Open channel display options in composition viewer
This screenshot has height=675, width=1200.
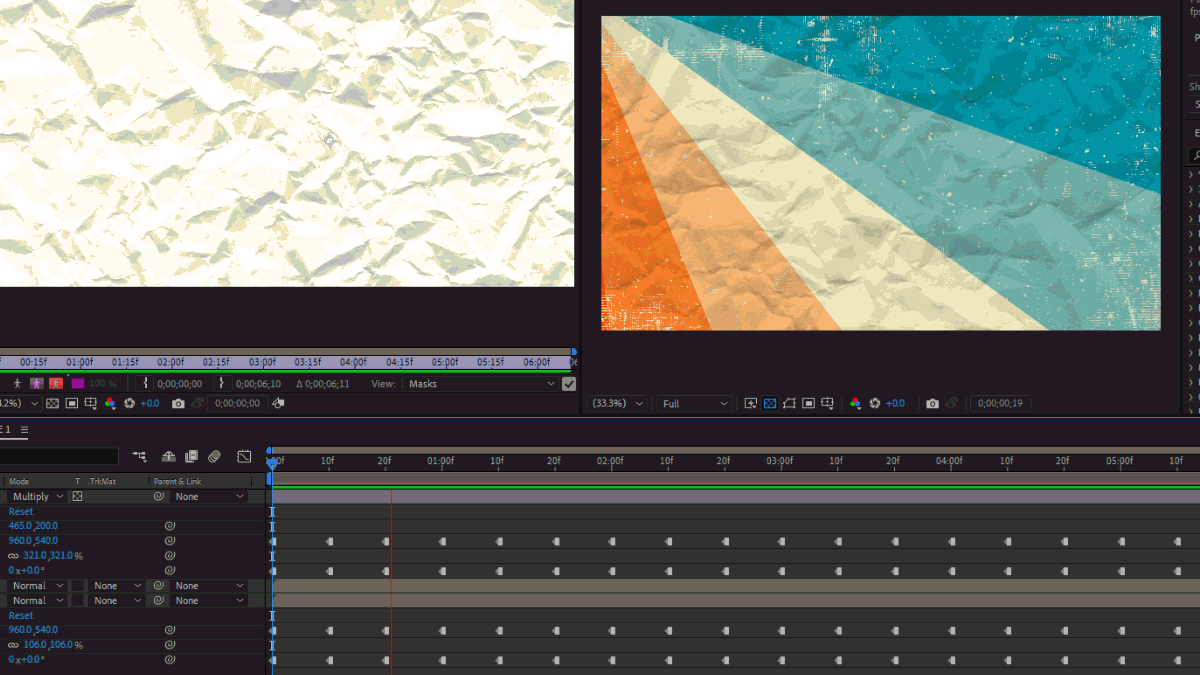pos(855,403)
